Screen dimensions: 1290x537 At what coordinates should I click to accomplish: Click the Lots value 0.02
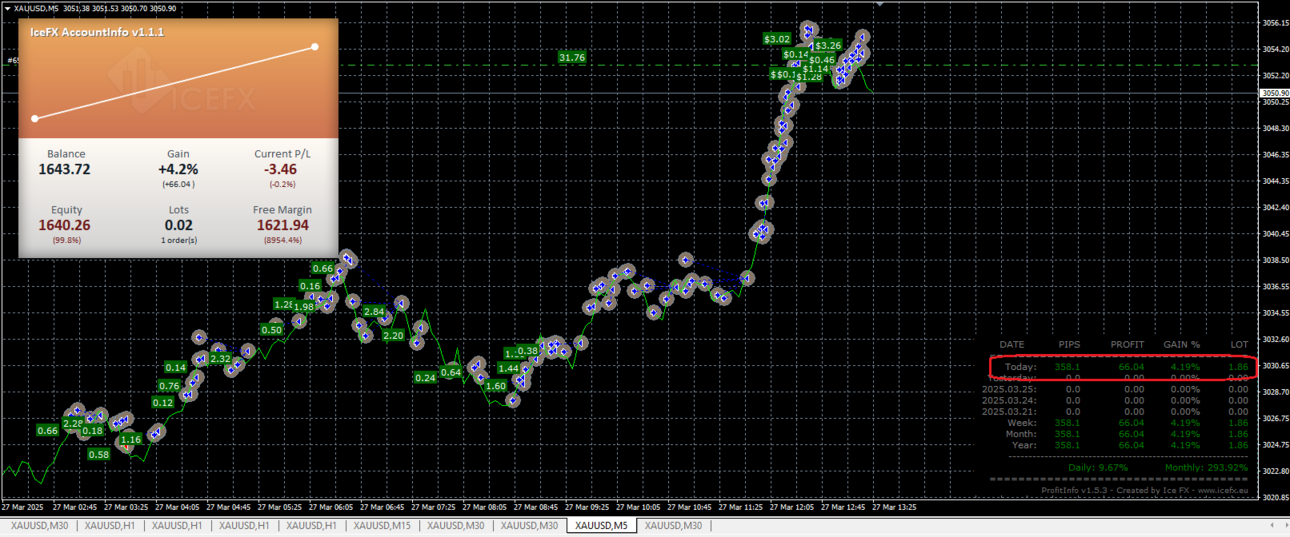click(178, 225)
